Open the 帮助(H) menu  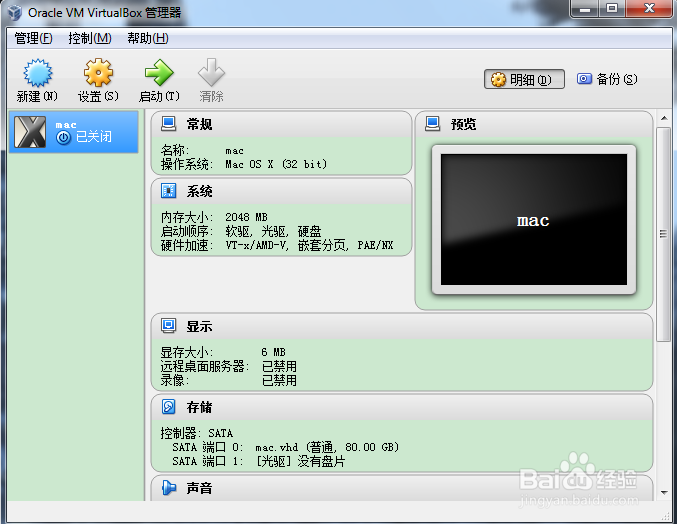point(148,38)
